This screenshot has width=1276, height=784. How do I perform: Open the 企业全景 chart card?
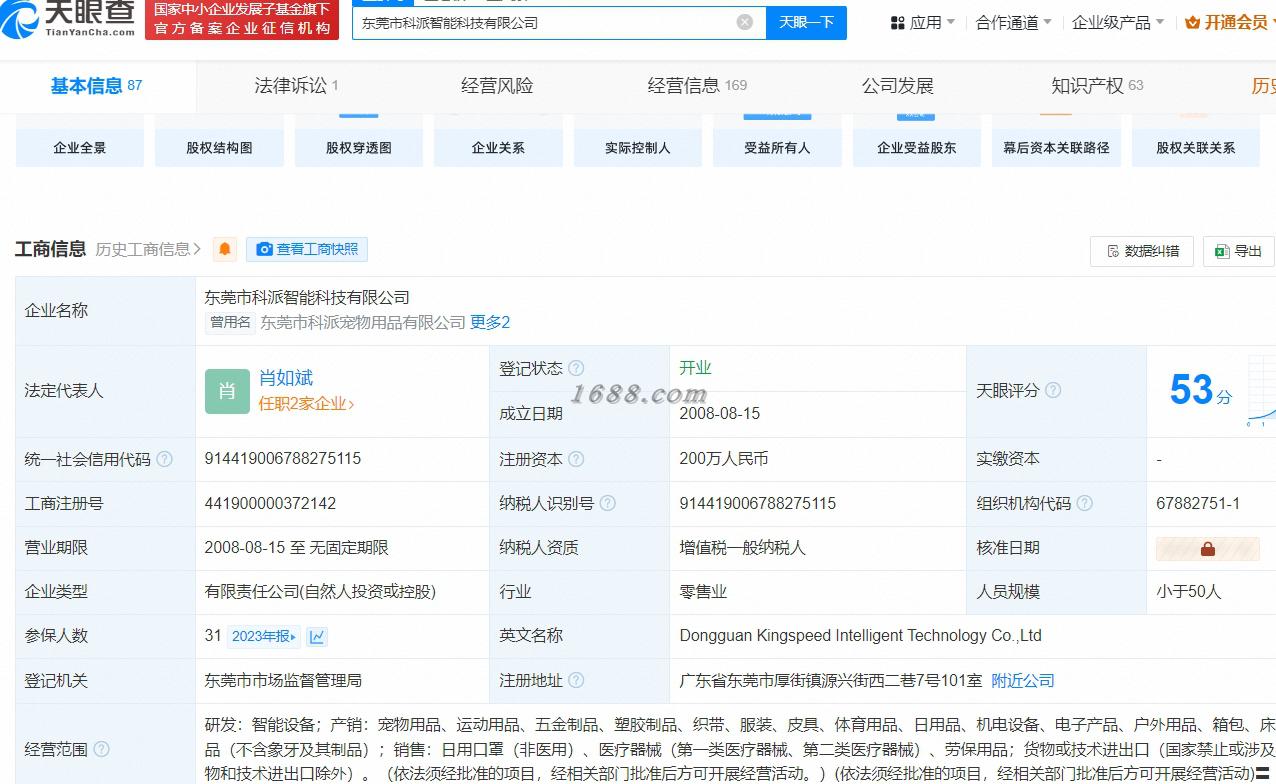pos(80,142)
